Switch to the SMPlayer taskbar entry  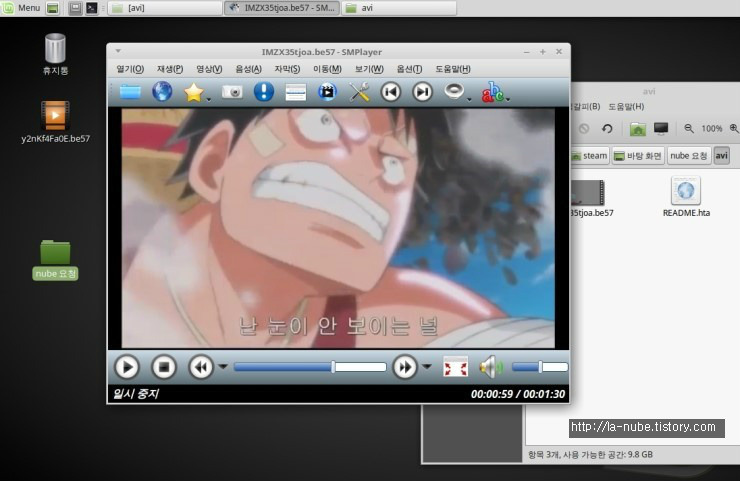282,8
